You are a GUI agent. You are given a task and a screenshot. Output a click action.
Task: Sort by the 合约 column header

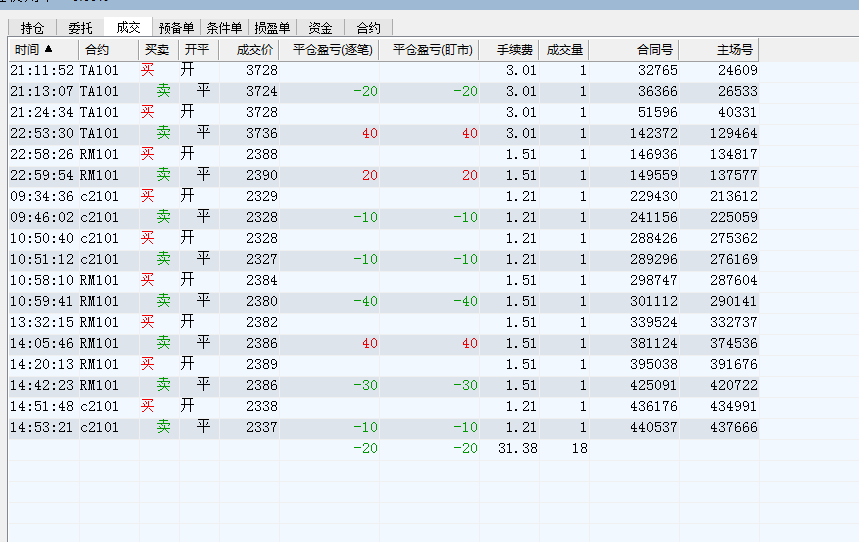pos(97,49)
